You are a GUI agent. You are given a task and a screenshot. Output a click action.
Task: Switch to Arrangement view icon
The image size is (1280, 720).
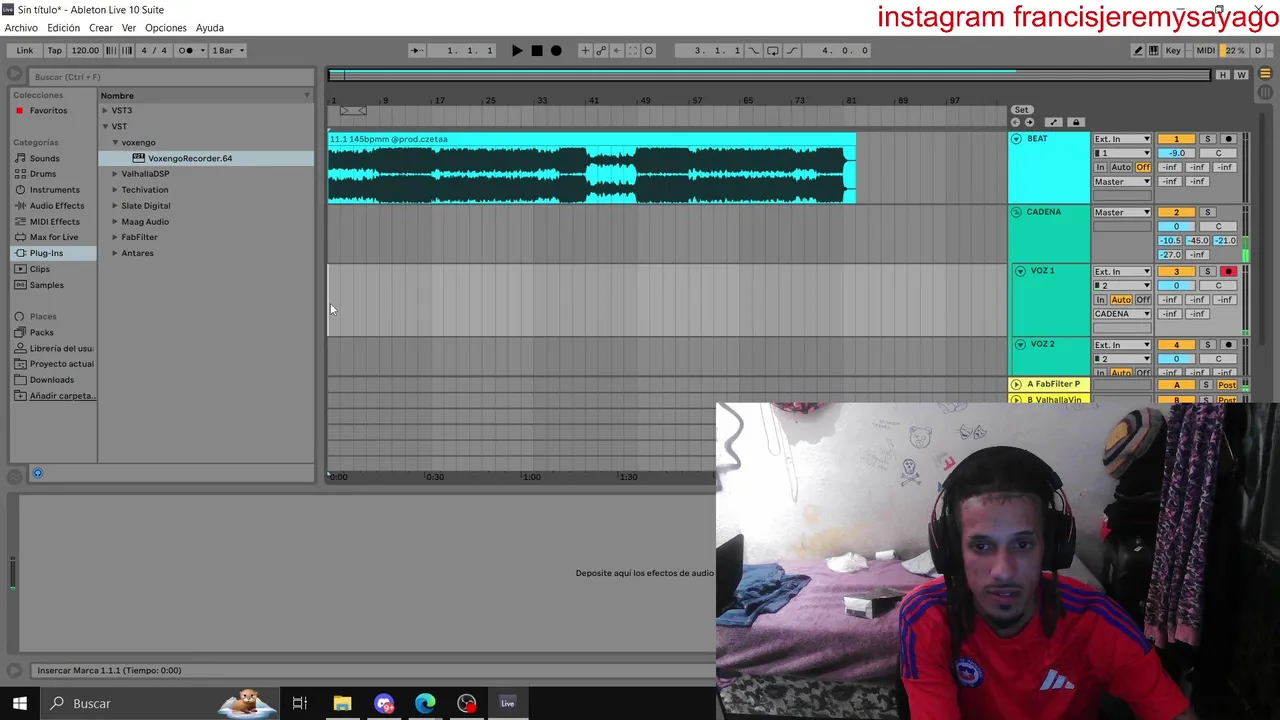pyautogui.click(x=1264, y=75)
